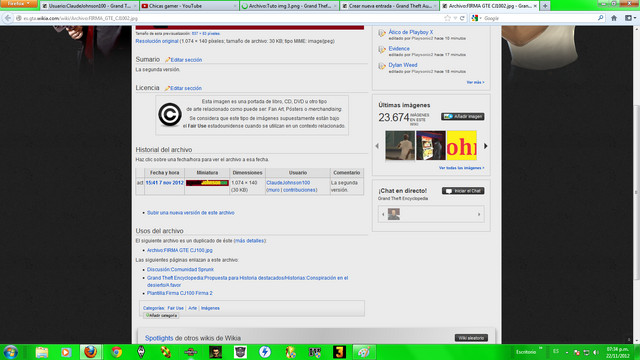Reload the current page

click(462, 18)
